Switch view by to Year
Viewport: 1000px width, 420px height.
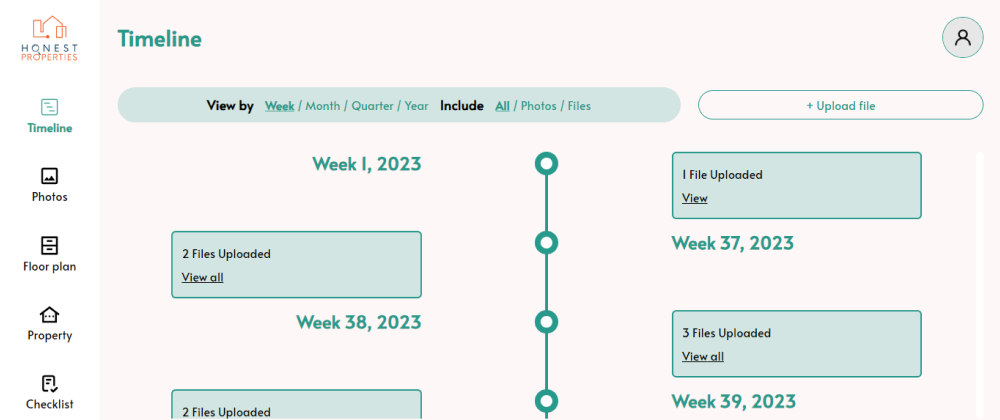point(416,106)
